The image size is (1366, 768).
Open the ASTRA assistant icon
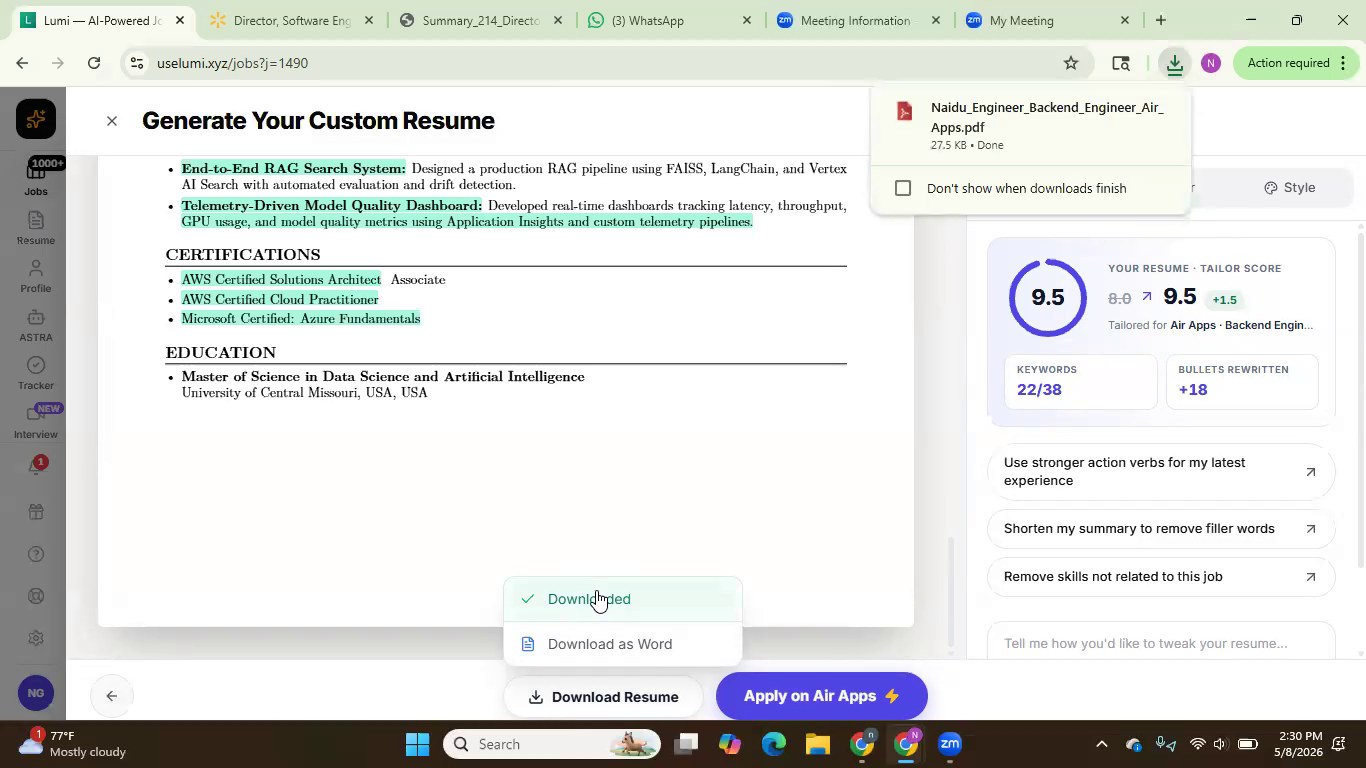coord(35,325)
